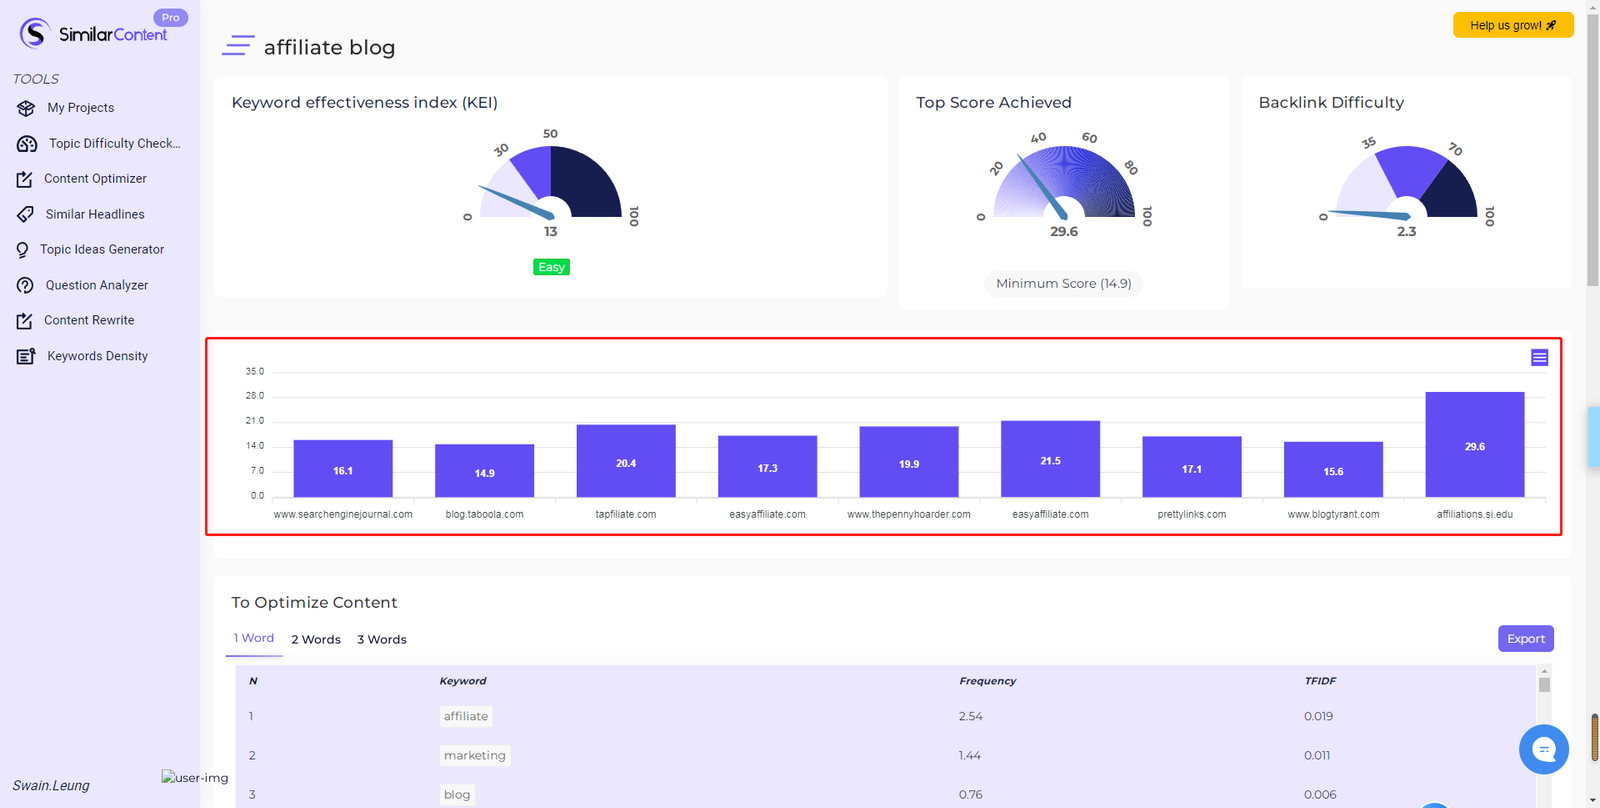This screenshot has height=808, width=1600.
Task: Click the TFIDF column header
Action: point(1320,681)
